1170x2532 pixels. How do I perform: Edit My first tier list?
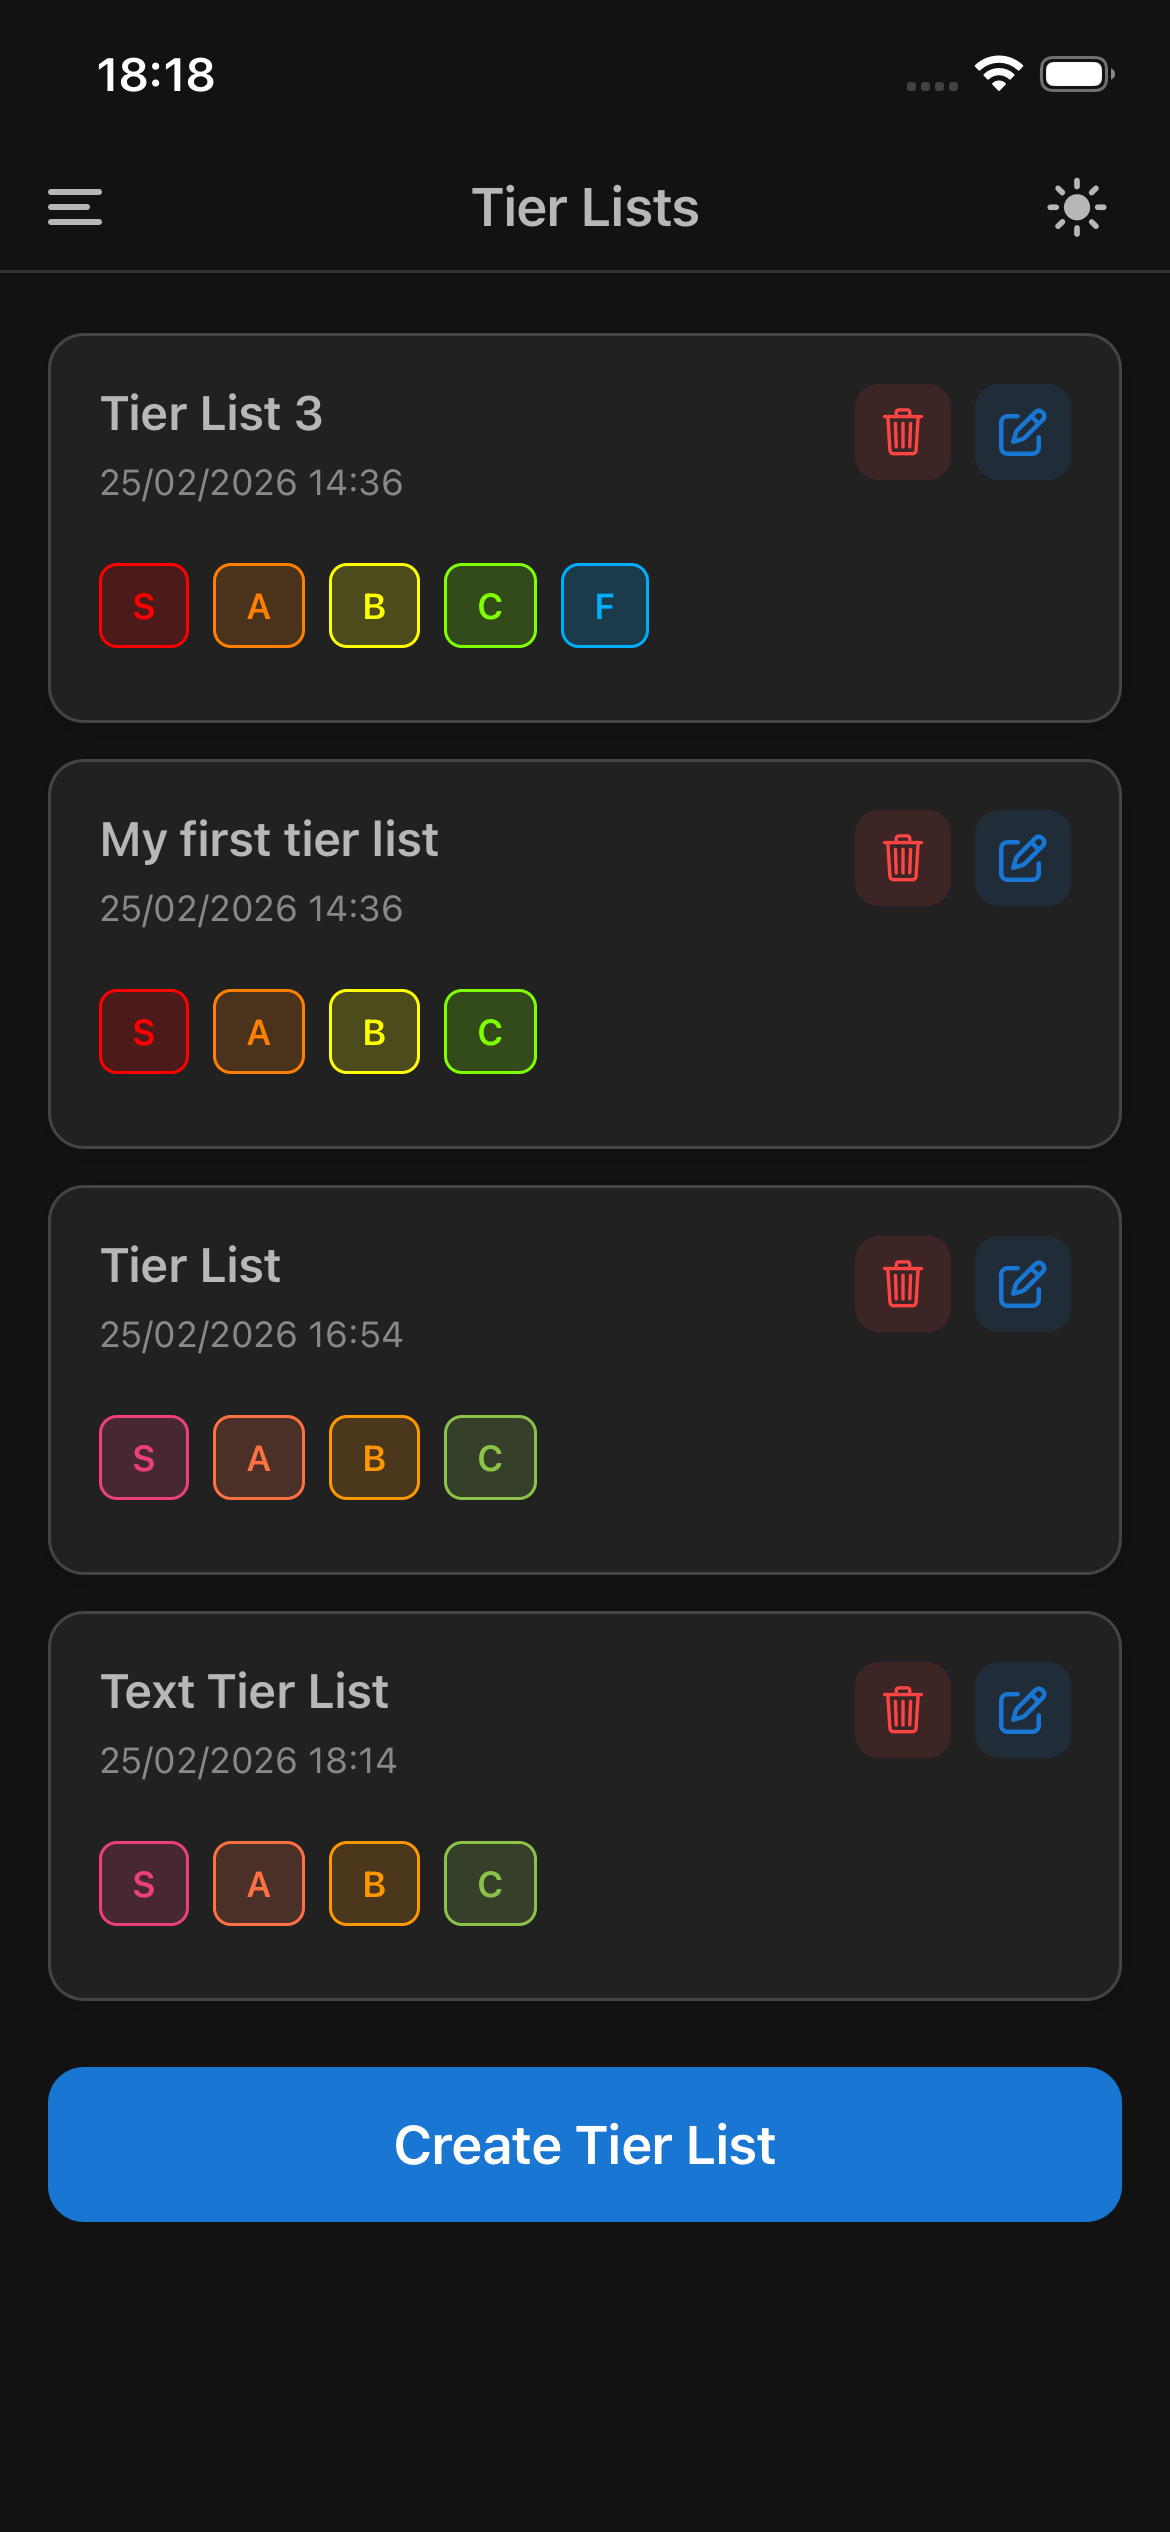point(1022,858)
